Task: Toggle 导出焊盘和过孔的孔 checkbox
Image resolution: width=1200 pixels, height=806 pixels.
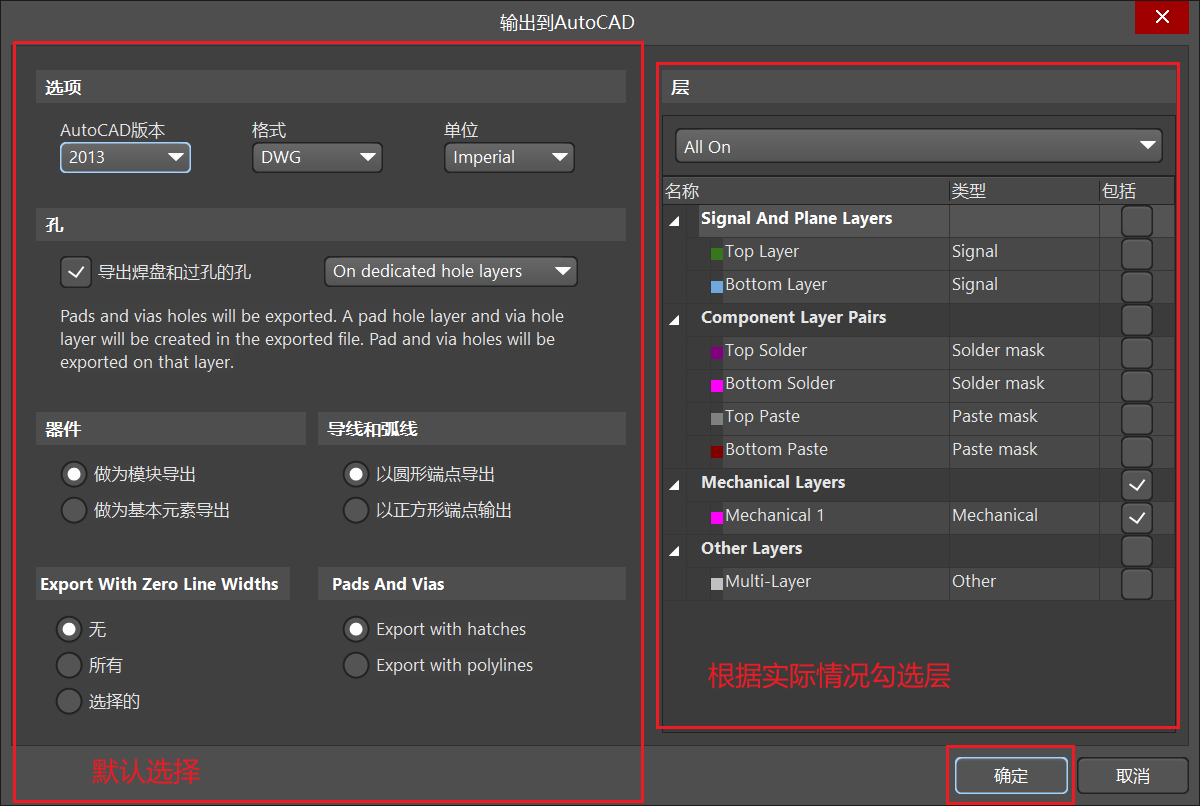Action: pos(76,272)
